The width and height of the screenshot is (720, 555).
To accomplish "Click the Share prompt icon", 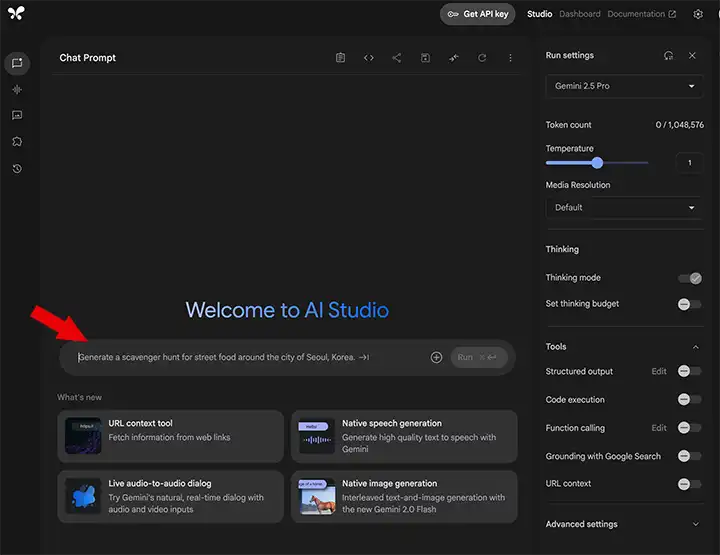I will tap(397, 57).
